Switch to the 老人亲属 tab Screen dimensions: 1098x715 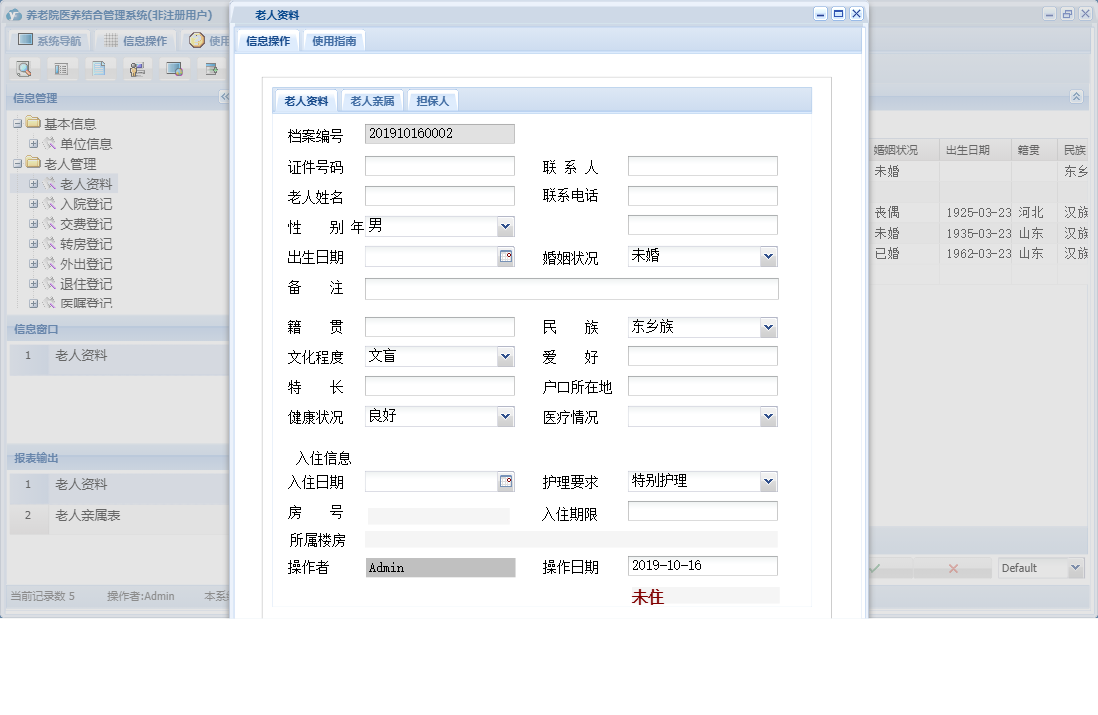point(371,100)
